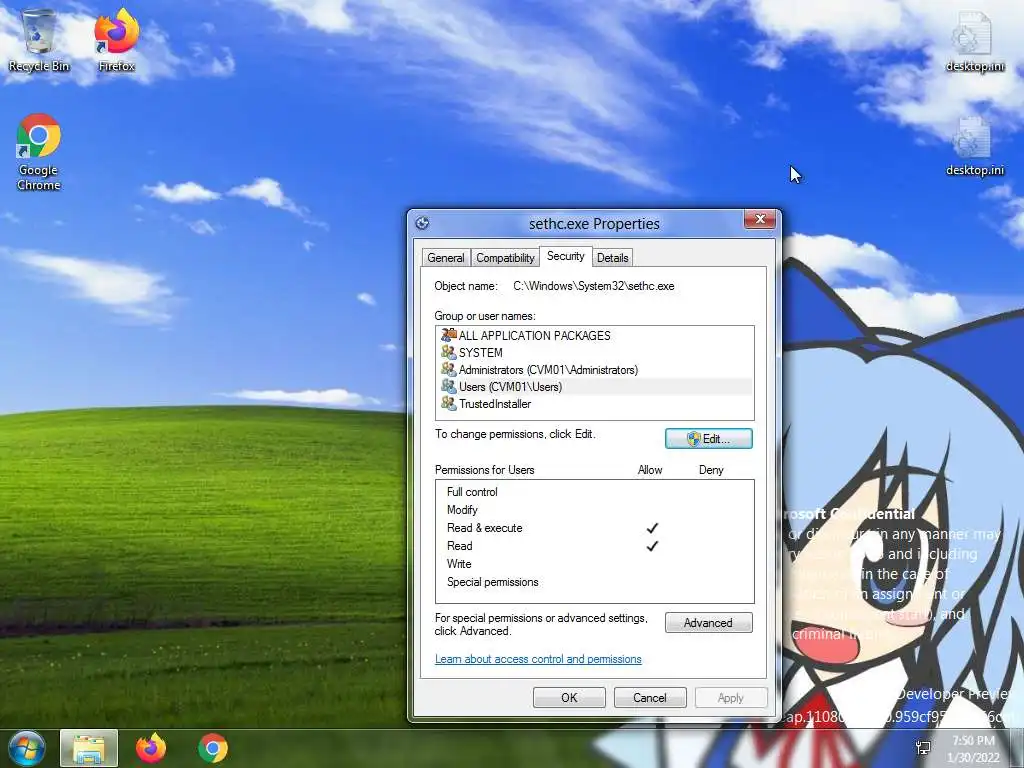Click the Full control permission row
Image resolution: width=1024 pixels, height=768 pixels.
[594, 492]
